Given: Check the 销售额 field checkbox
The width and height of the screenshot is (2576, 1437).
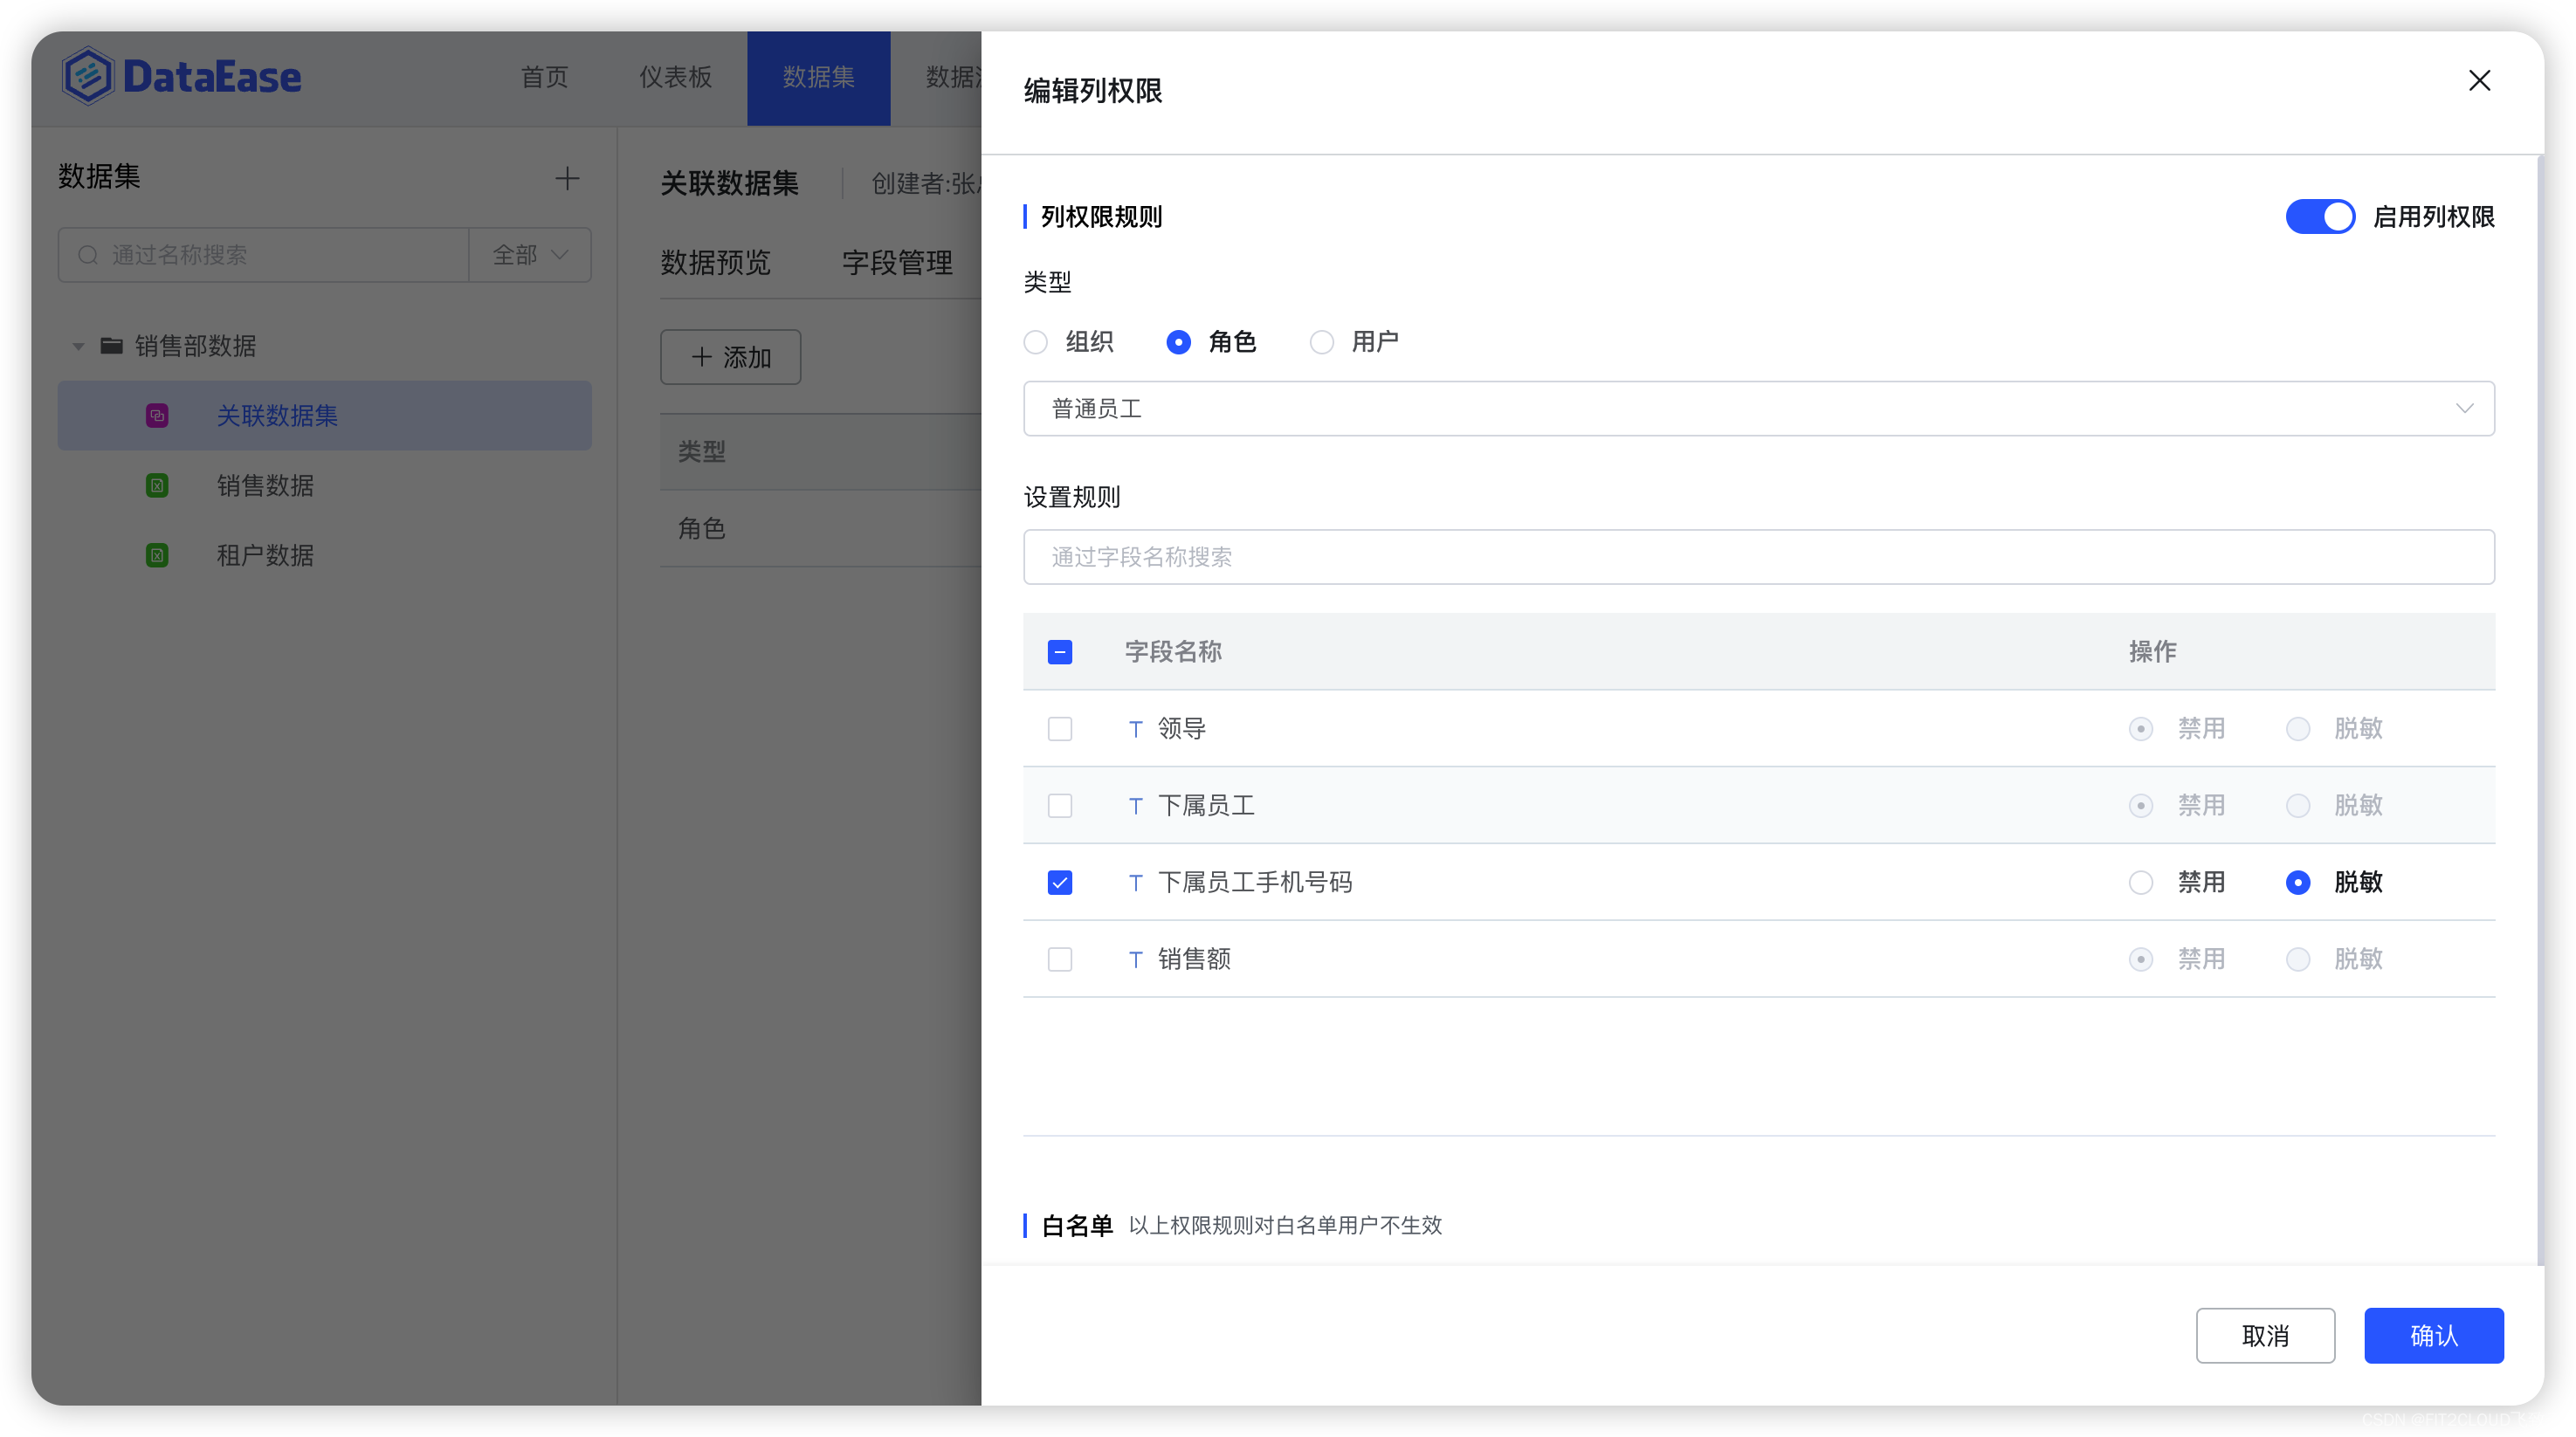Looking at the screenshot, I should point(1060,959).
